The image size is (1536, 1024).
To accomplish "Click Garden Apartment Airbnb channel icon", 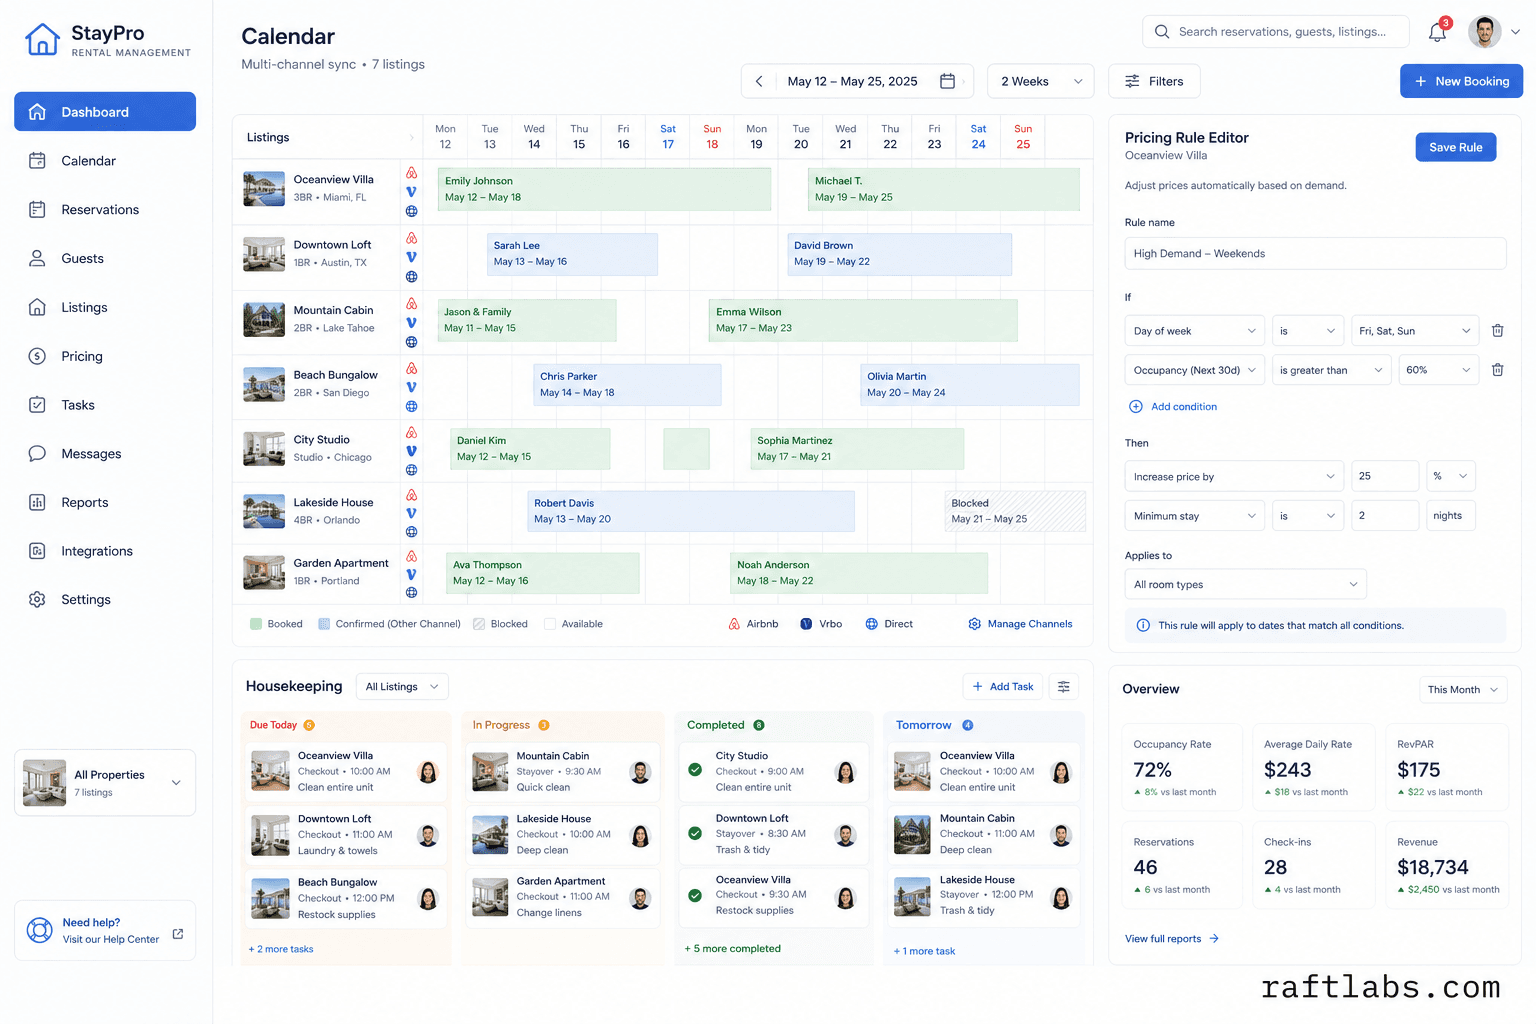I will point(411,556).
